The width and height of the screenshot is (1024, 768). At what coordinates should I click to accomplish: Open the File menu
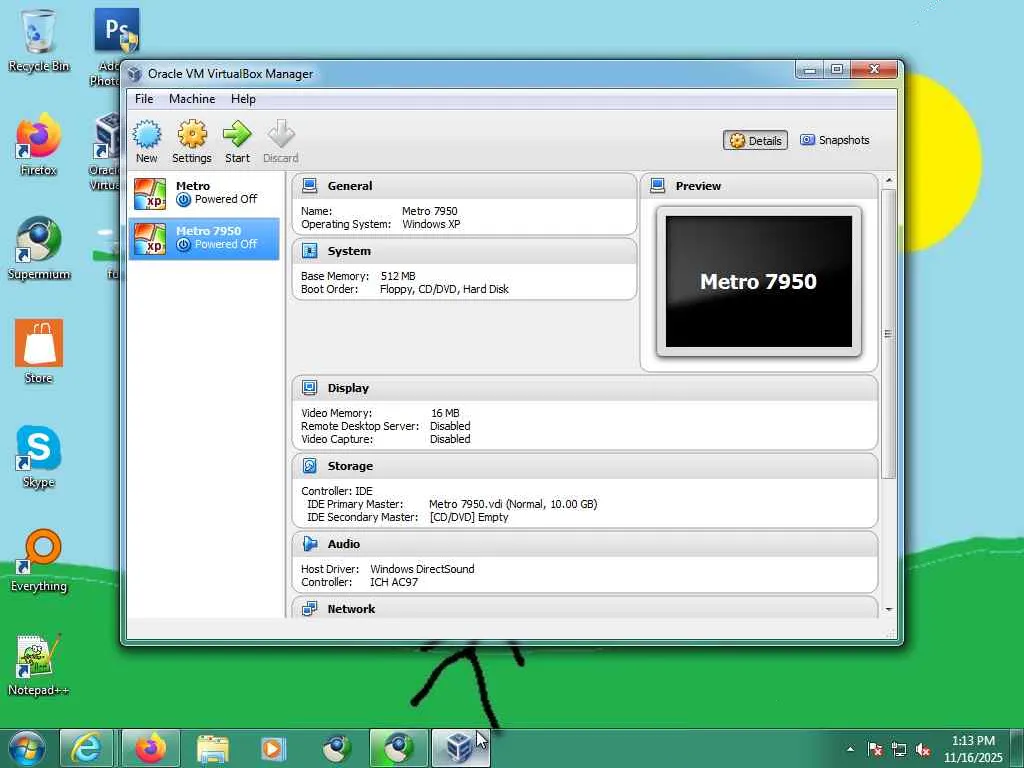(144, 99)
